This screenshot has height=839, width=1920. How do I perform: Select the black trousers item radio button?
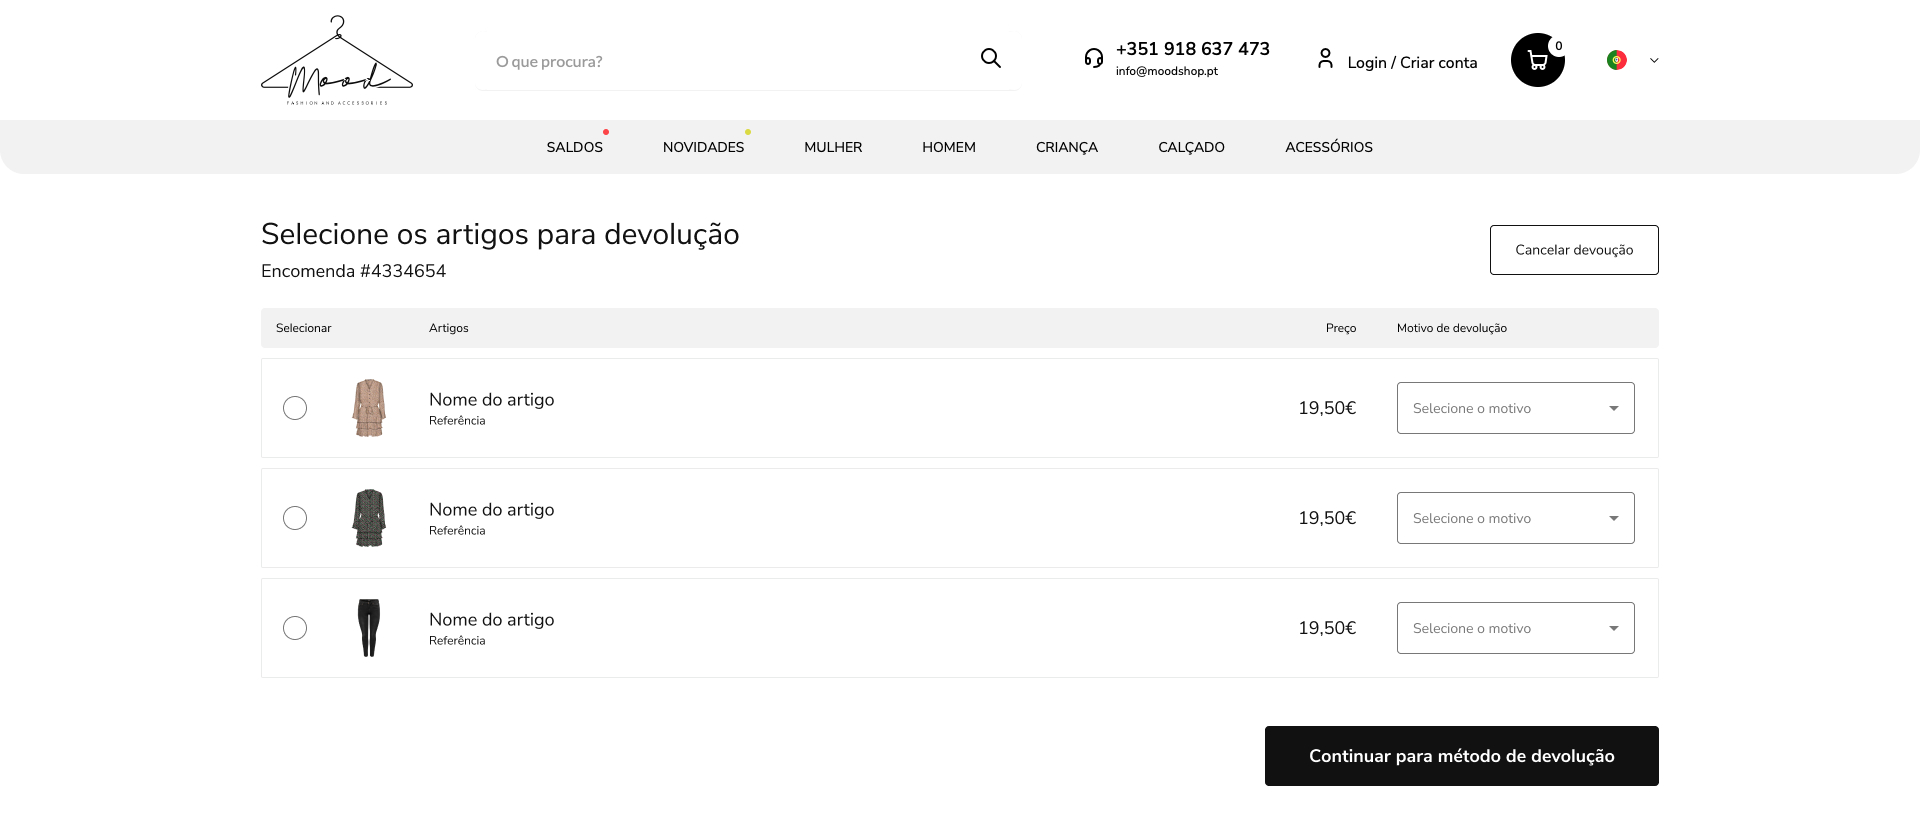point(295,628)
